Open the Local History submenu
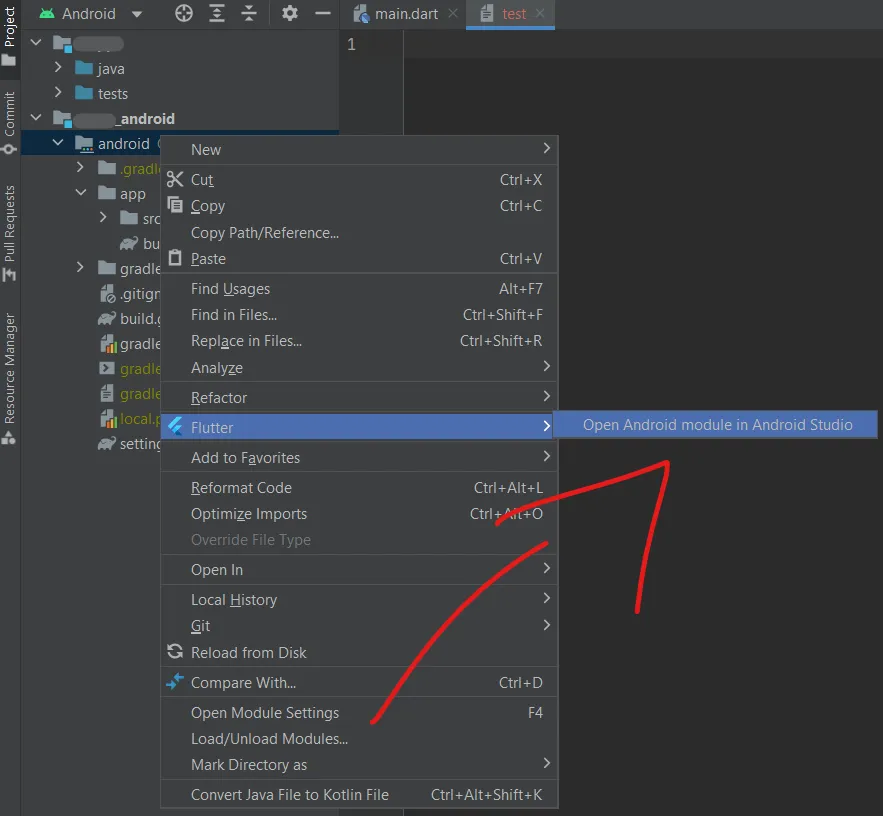This screenshot has height=816, width=883. 359,599
